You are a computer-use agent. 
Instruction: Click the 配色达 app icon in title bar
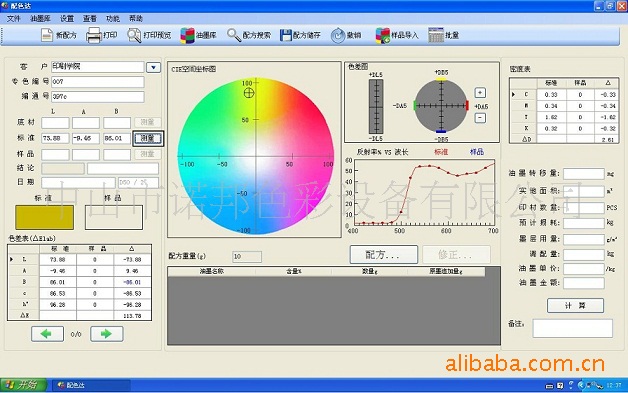pos(5,6)
